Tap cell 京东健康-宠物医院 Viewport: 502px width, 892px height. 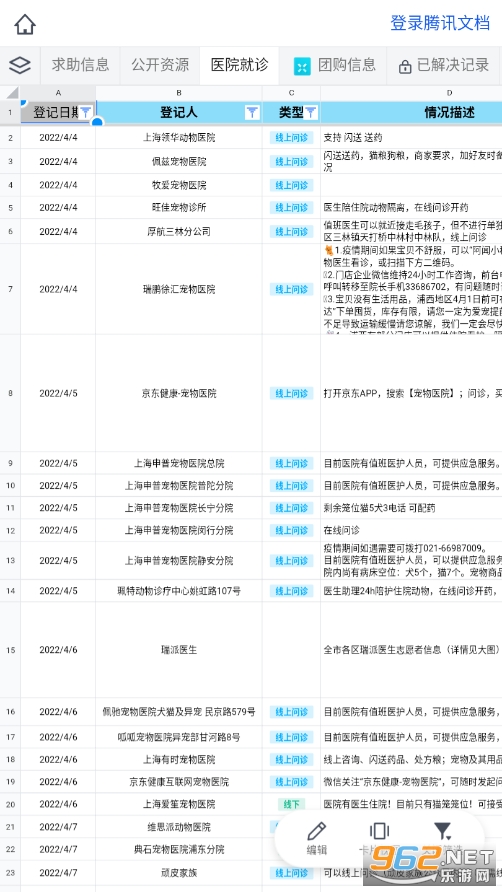tap(179, 393)
